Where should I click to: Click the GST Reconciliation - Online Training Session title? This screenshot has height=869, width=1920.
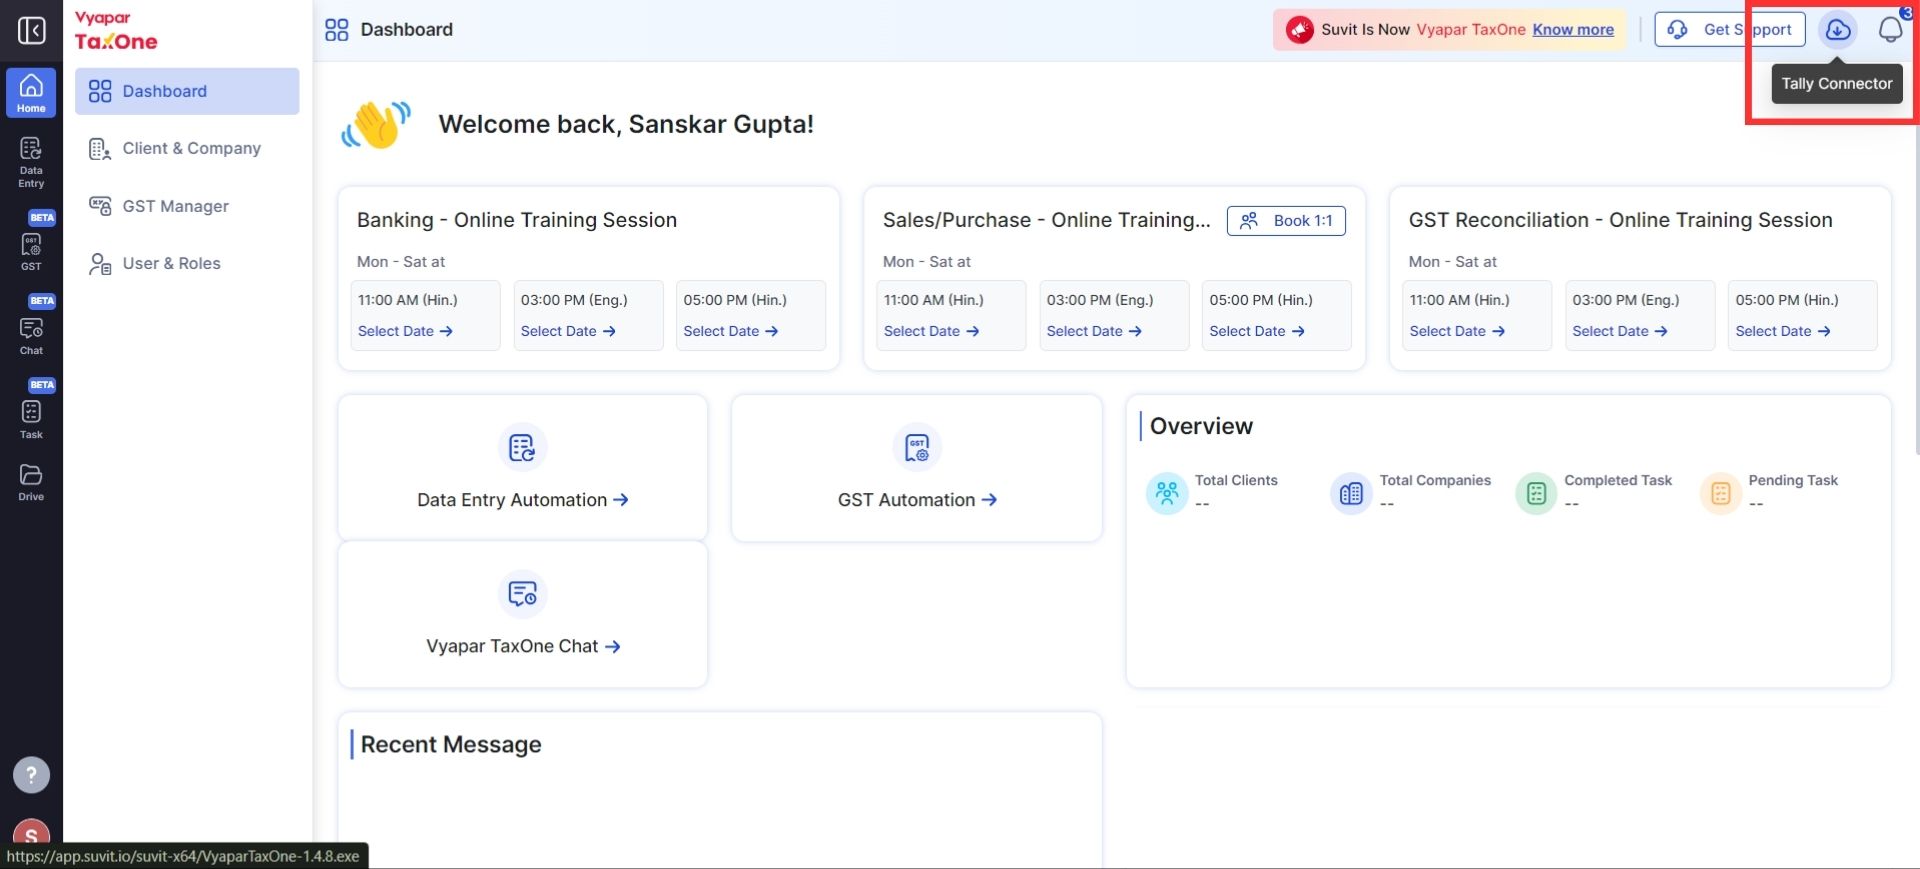coord(1620,220)
